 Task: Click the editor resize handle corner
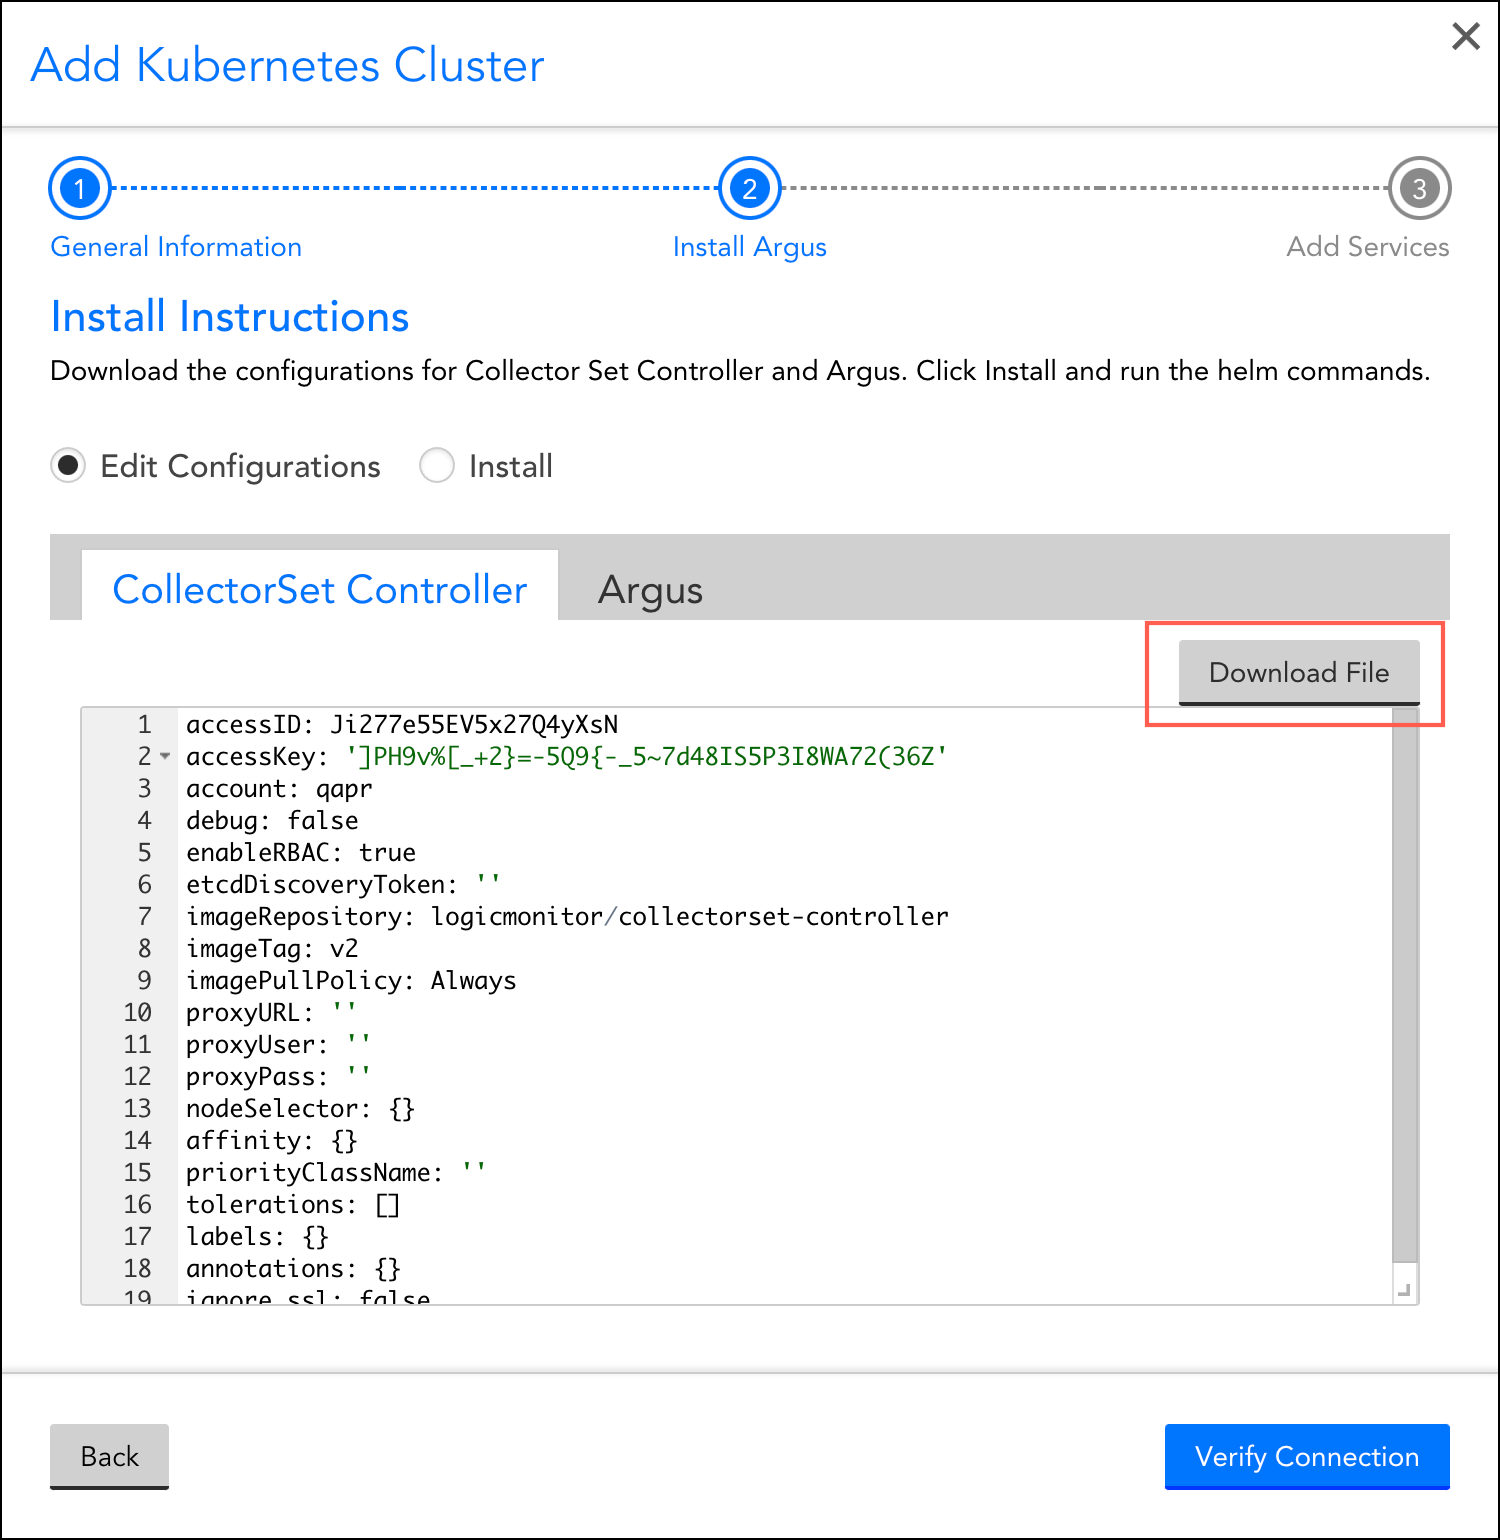coord(1404,1291)
